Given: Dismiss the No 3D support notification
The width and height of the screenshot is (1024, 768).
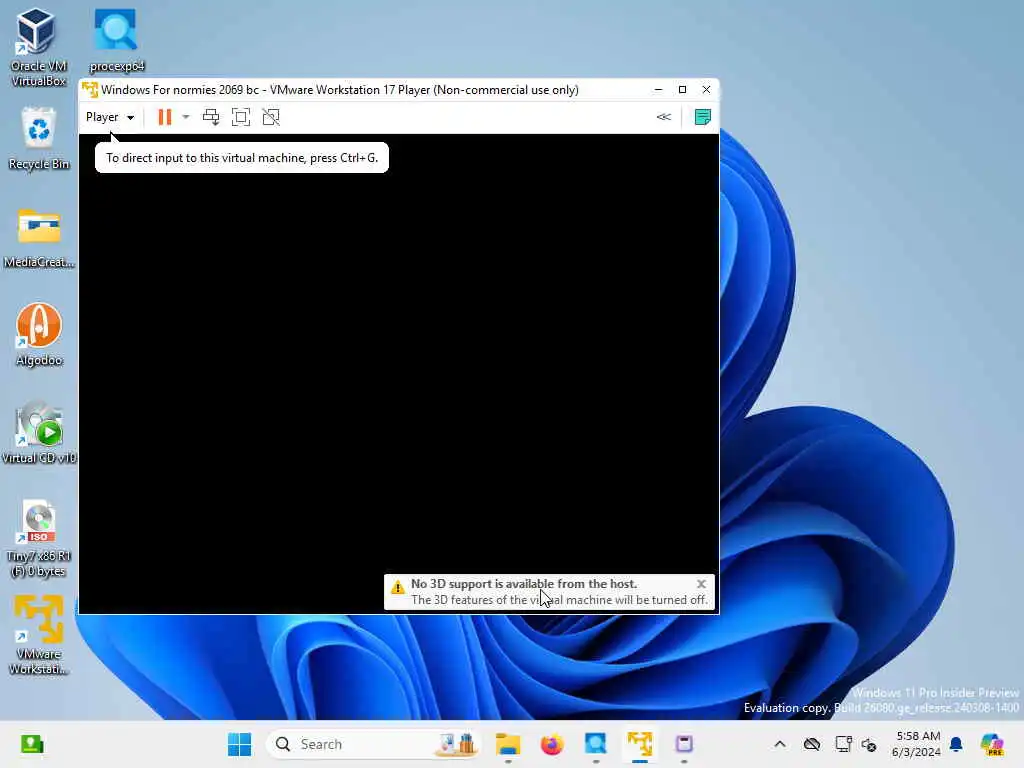Looking at the screenshot, I should coord(701,584).
